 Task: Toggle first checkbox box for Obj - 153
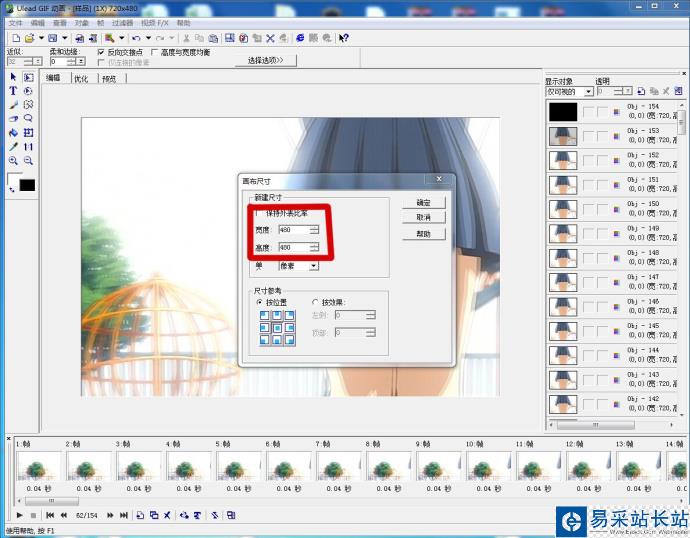point(588,136)
